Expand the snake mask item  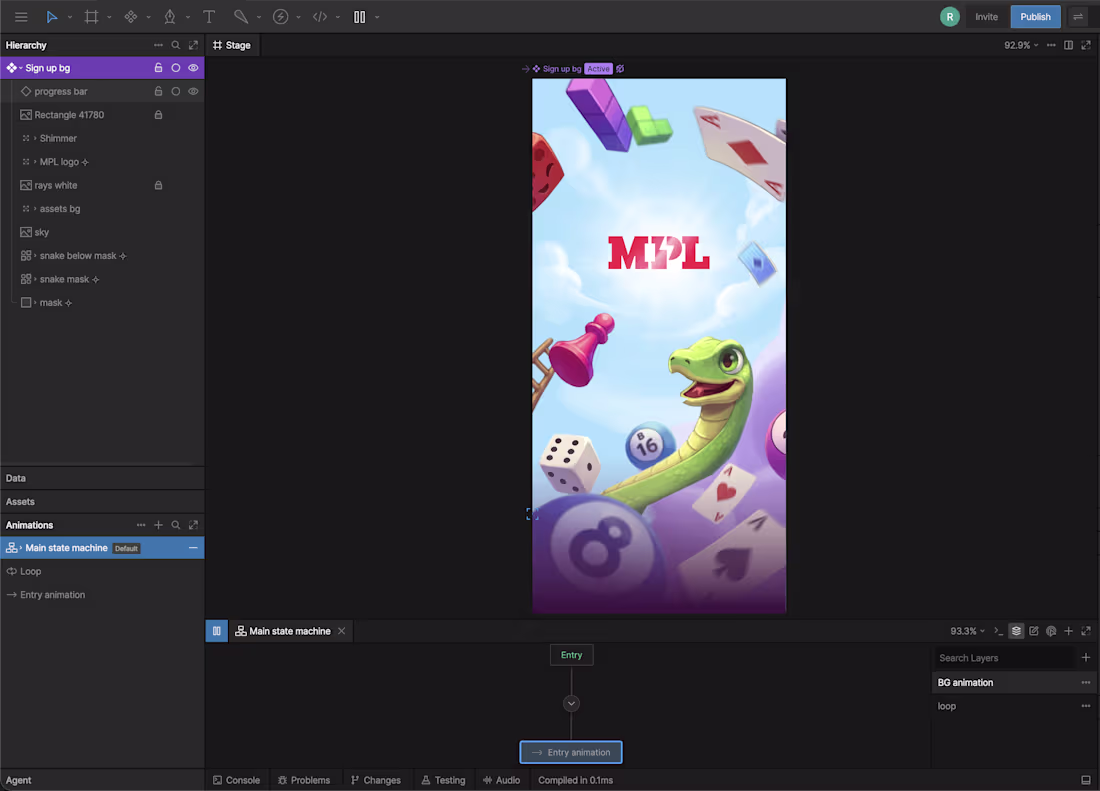pos(35,279)
